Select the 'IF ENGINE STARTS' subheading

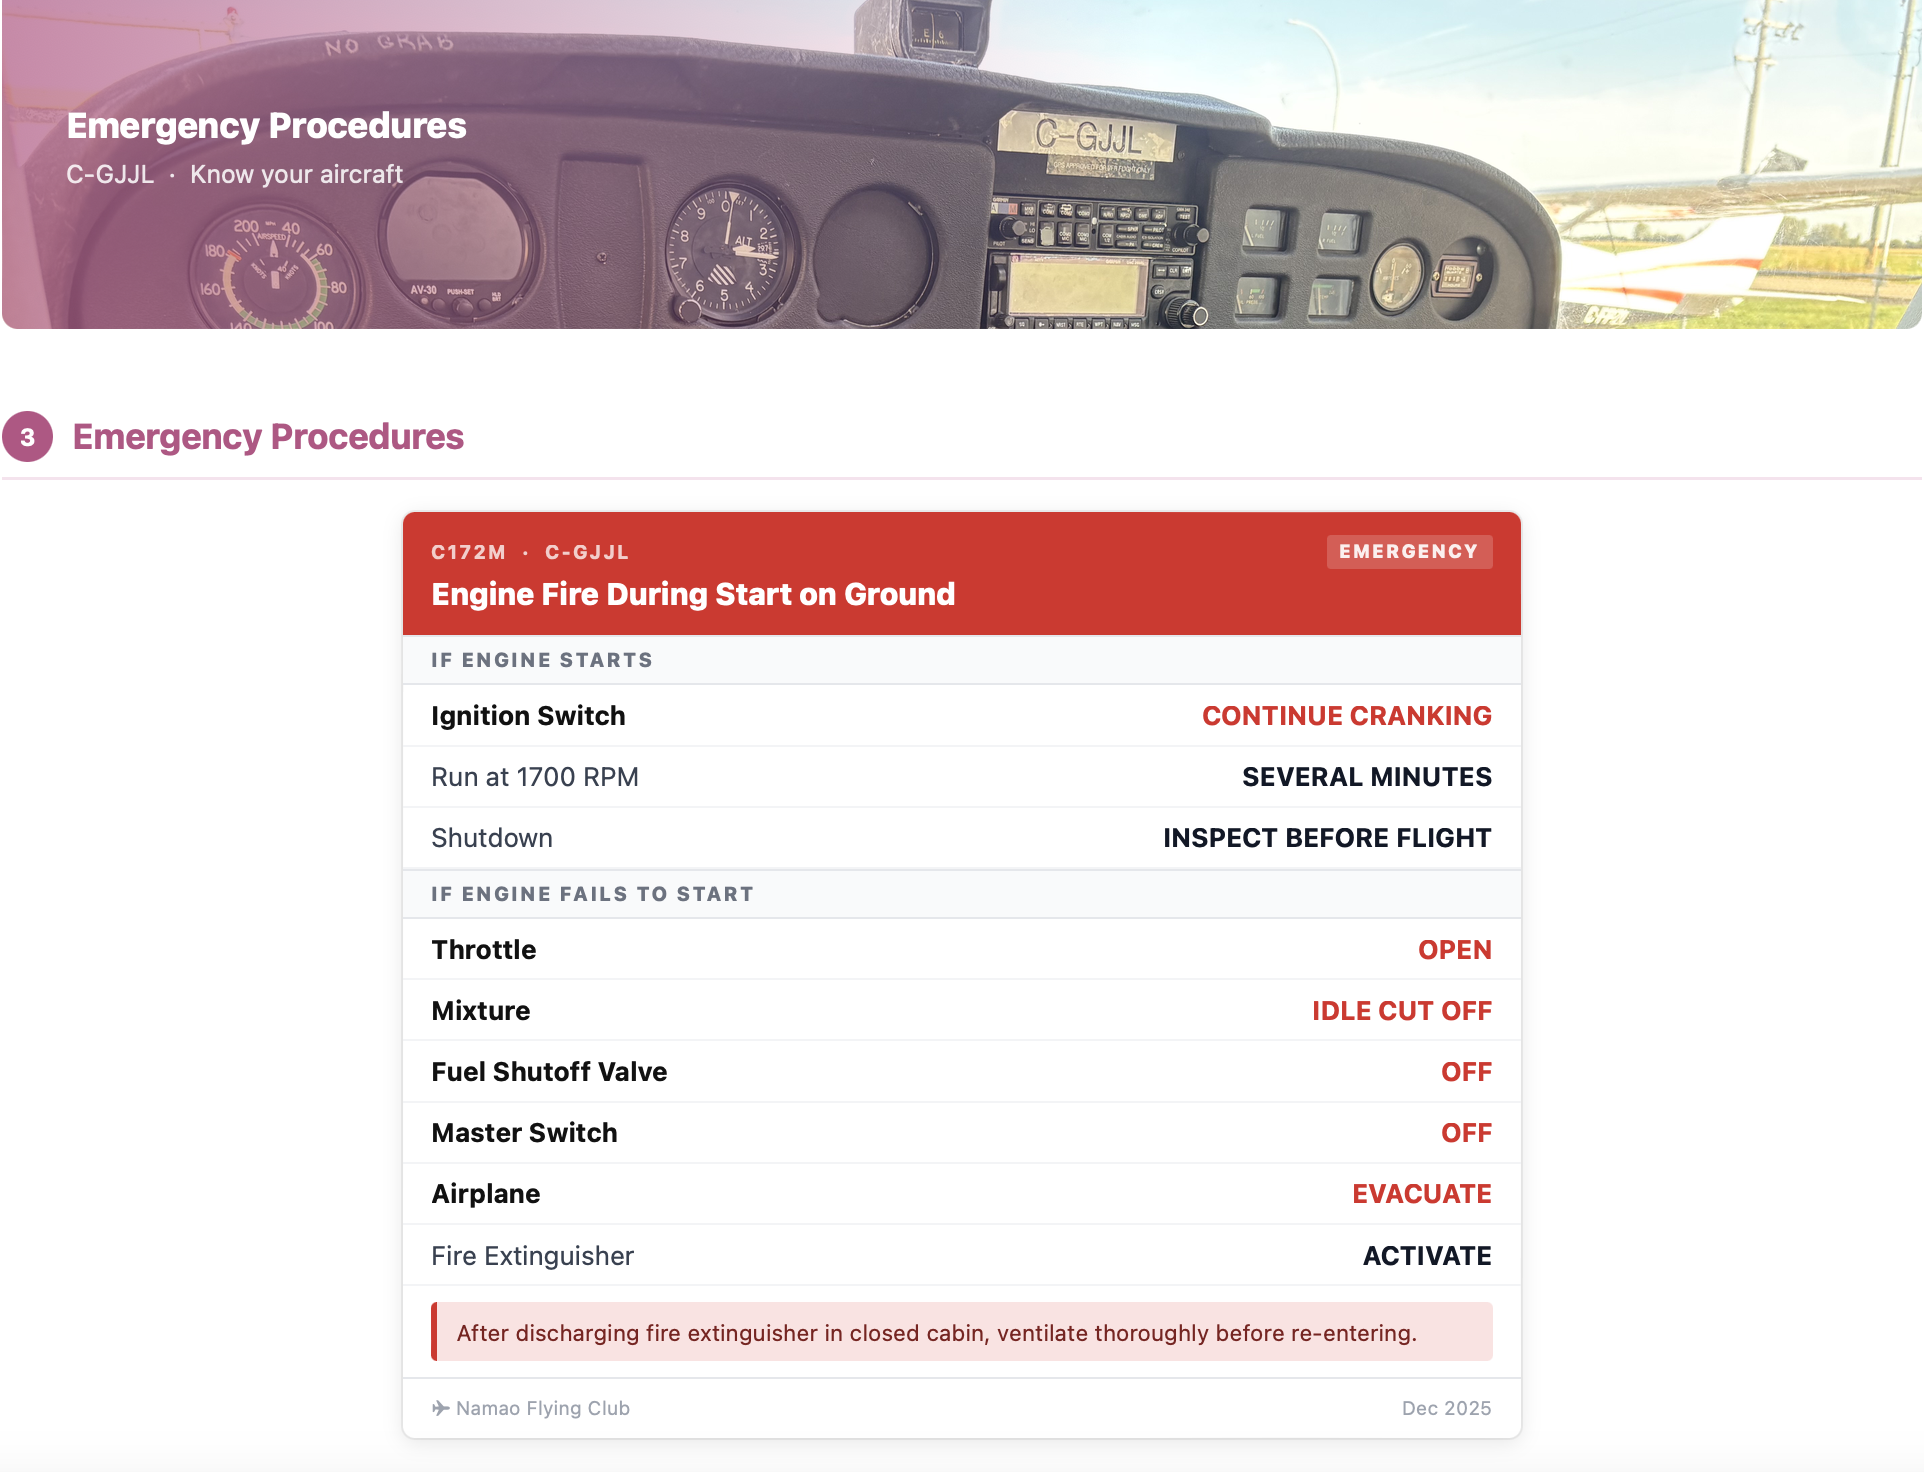pos(542,660)
